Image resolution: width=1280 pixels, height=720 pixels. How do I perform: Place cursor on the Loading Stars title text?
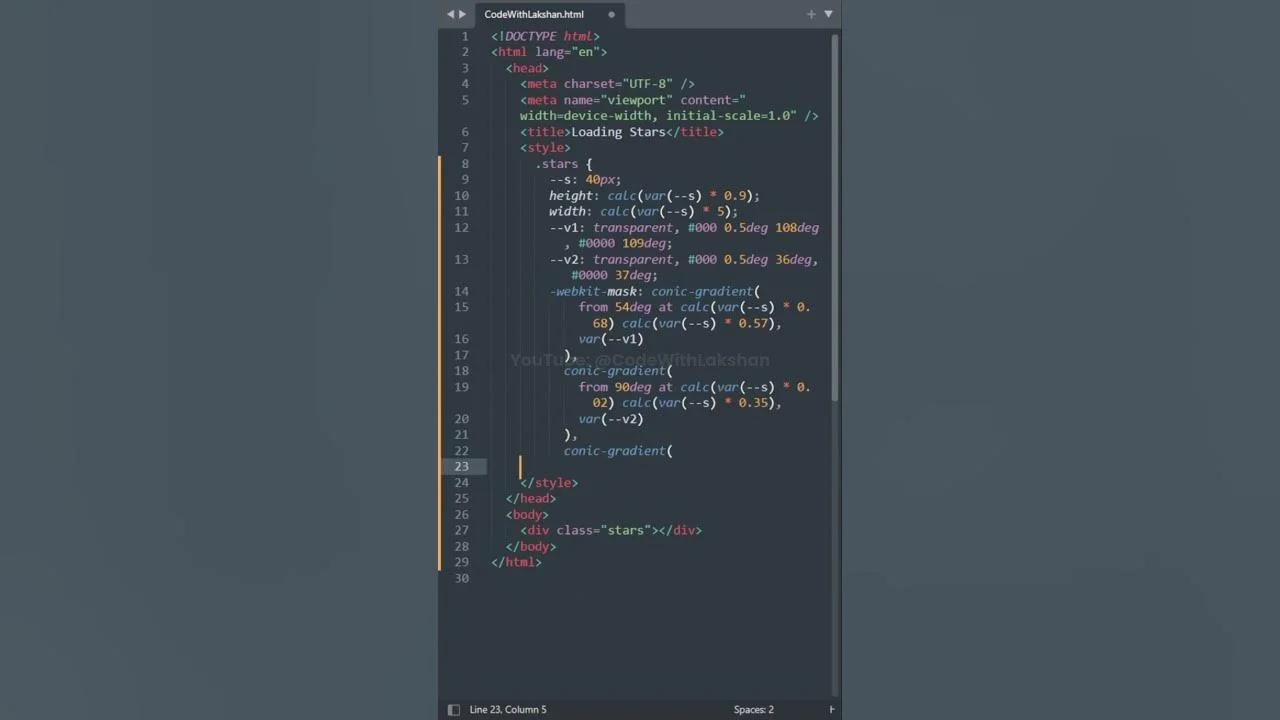(x=618, y=131)
